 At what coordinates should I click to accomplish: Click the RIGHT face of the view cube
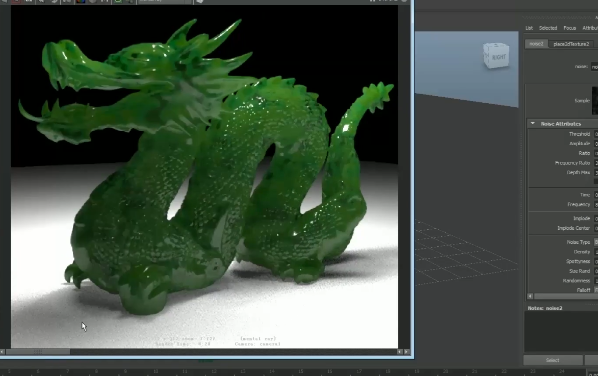pyautogui.click(x=498, y=57)
